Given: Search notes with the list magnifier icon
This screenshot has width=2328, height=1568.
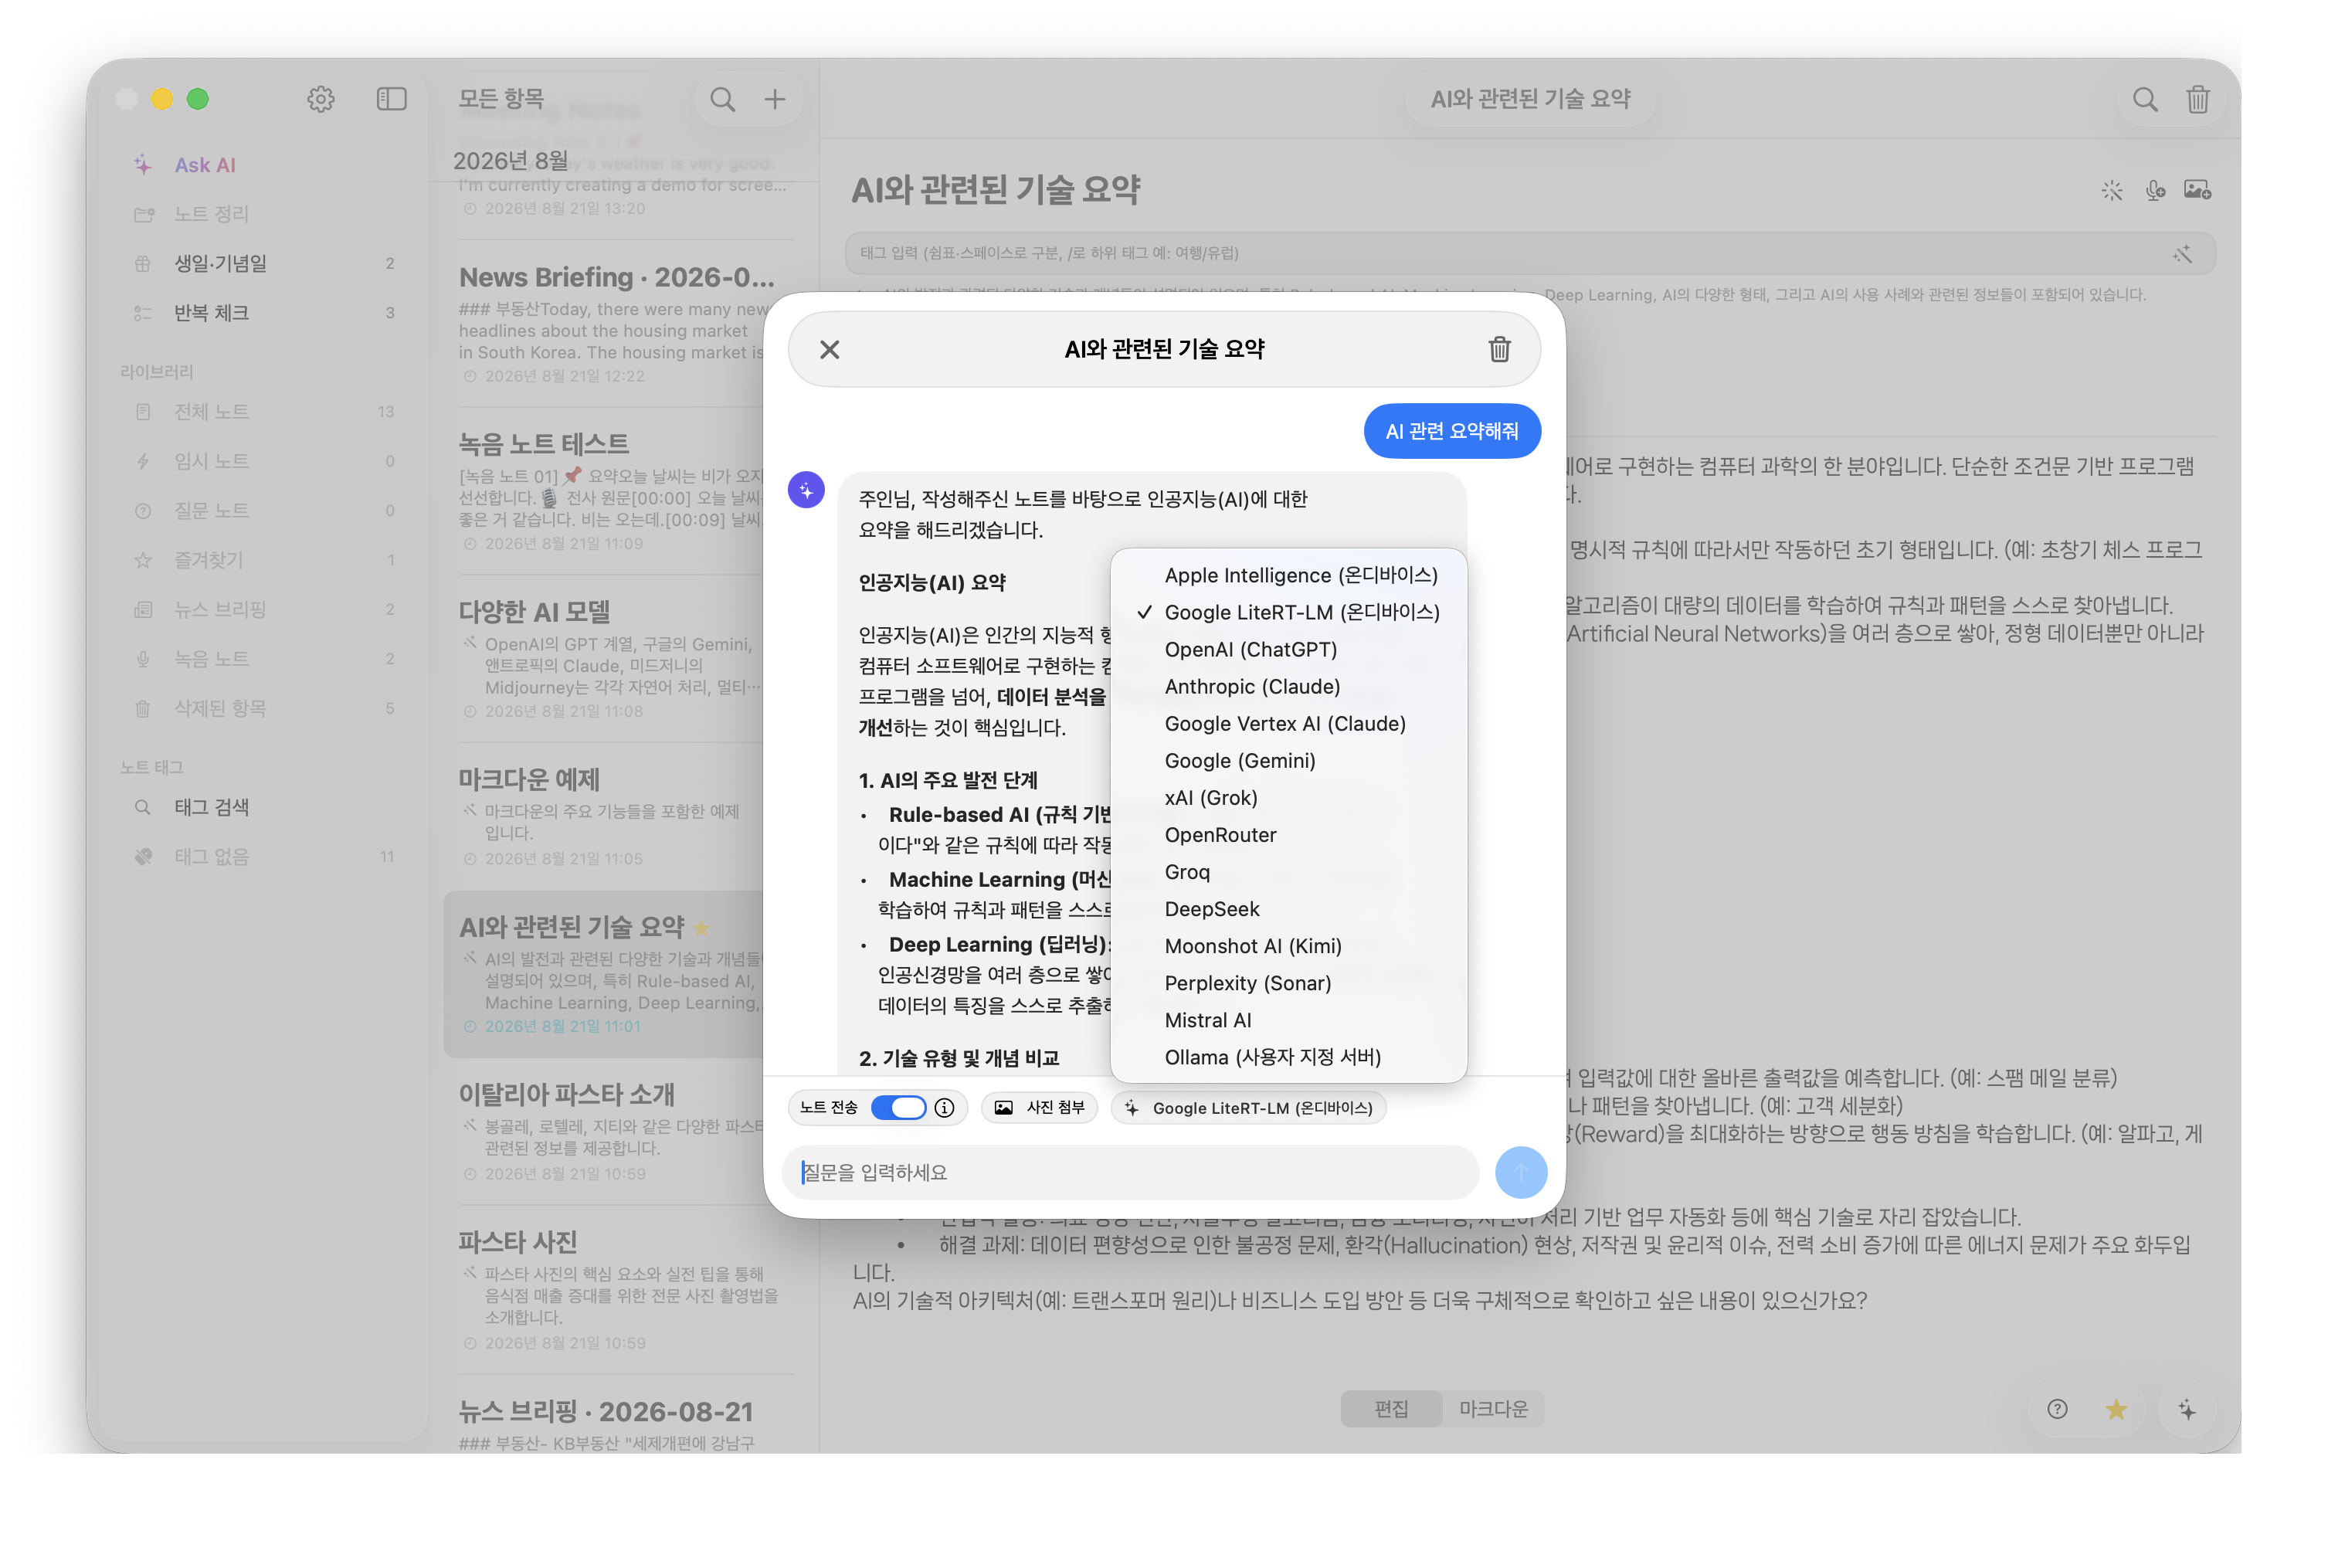Looking at the screenshot, I should pos(722,99).
